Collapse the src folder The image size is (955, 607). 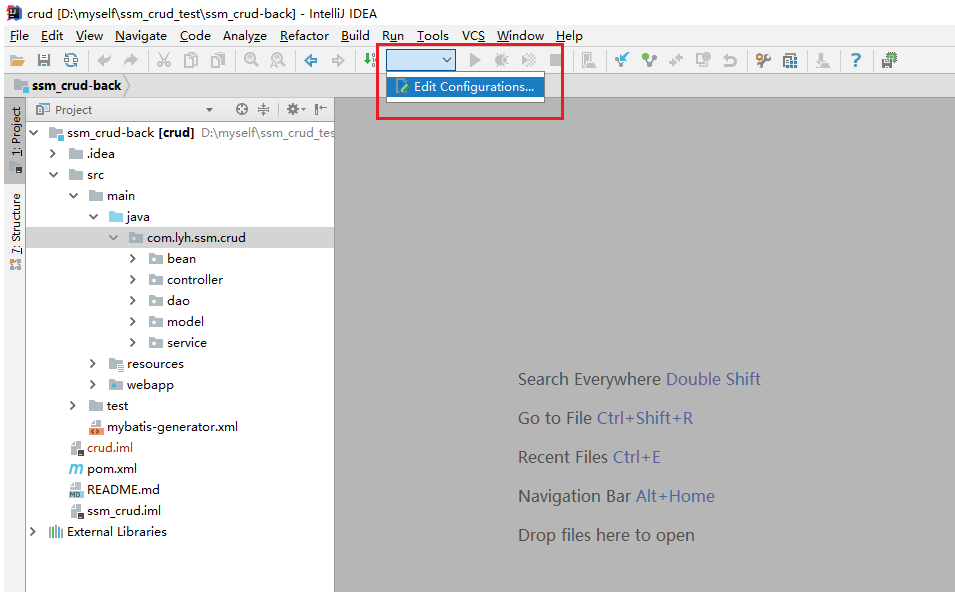click(54, 175)
